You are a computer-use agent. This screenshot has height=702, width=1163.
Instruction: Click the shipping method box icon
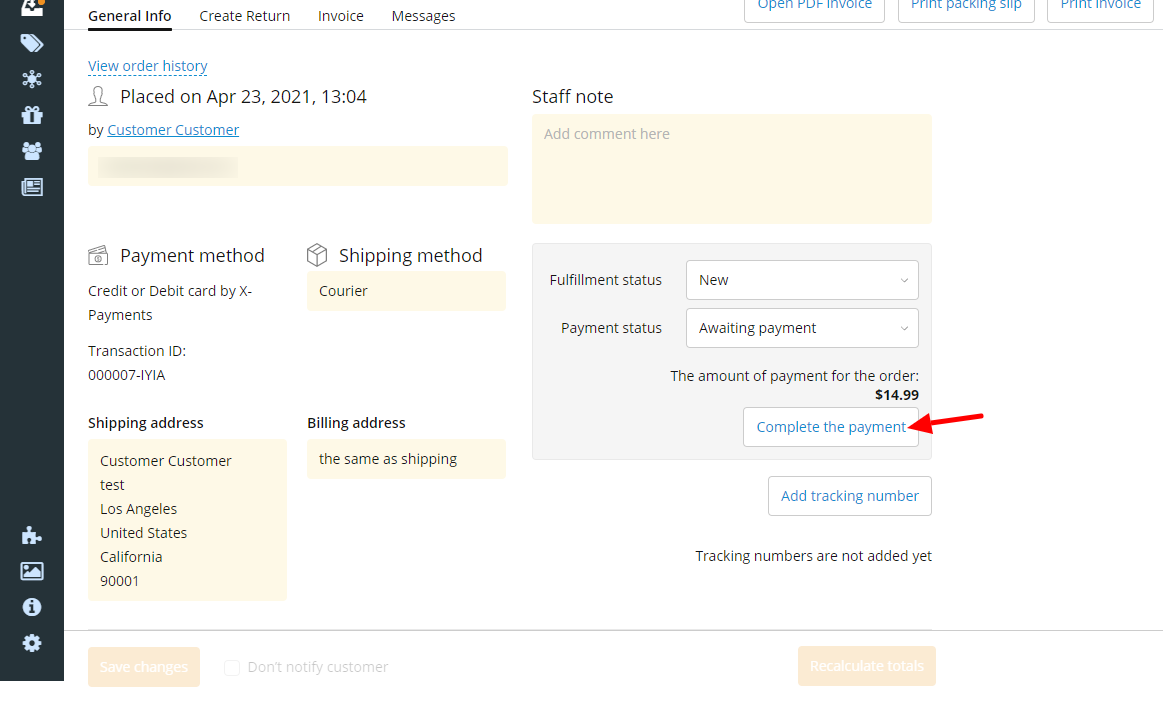[x=317, y=255]
